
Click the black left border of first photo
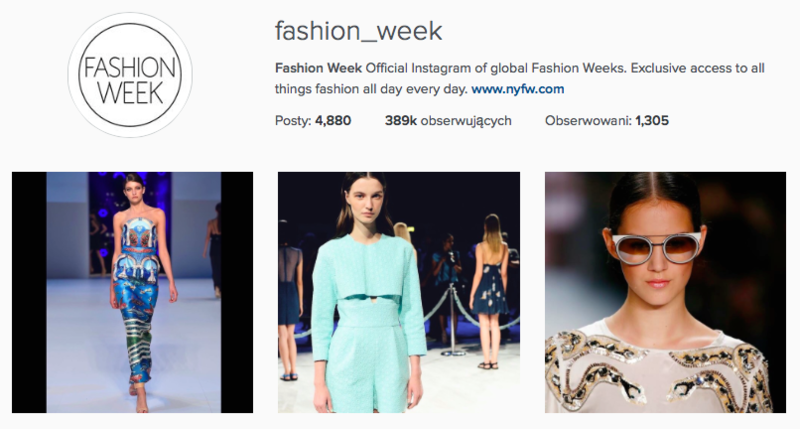click(29, 292)
